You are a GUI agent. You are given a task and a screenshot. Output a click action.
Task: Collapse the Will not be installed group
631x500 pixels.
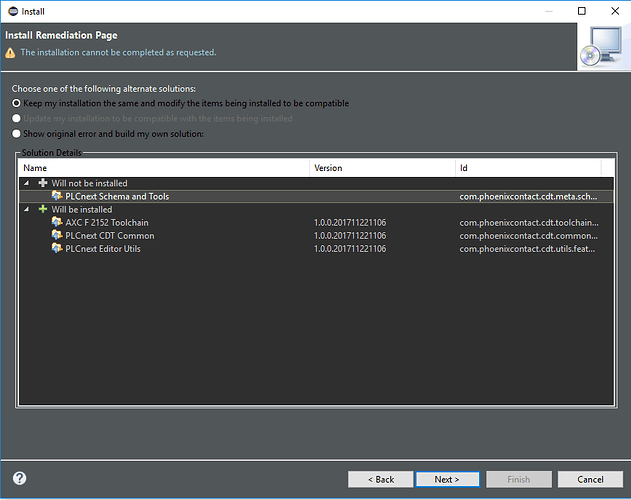pos(27,183)
